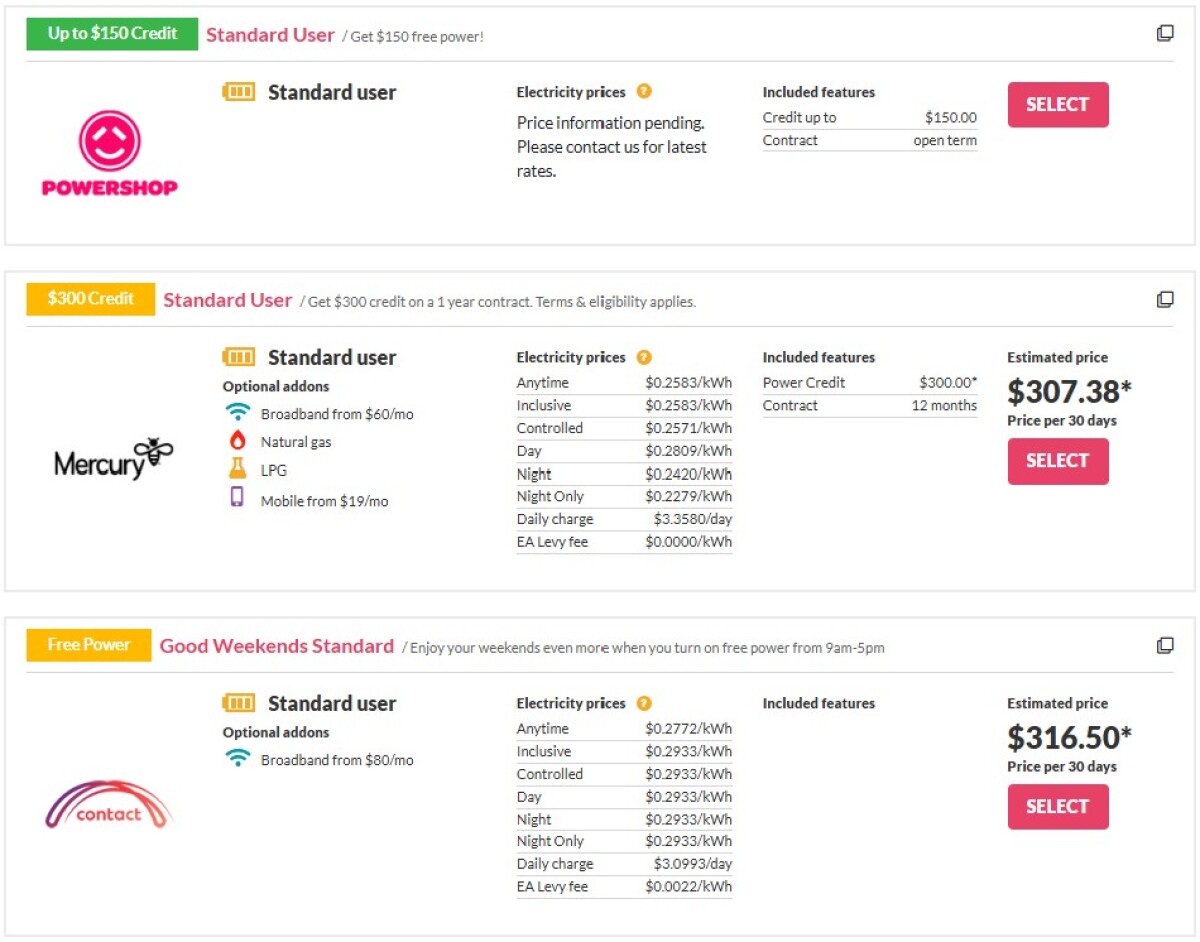1200x942 pixels.
Task: Click the Free Power badge
Action: (88, 644)
